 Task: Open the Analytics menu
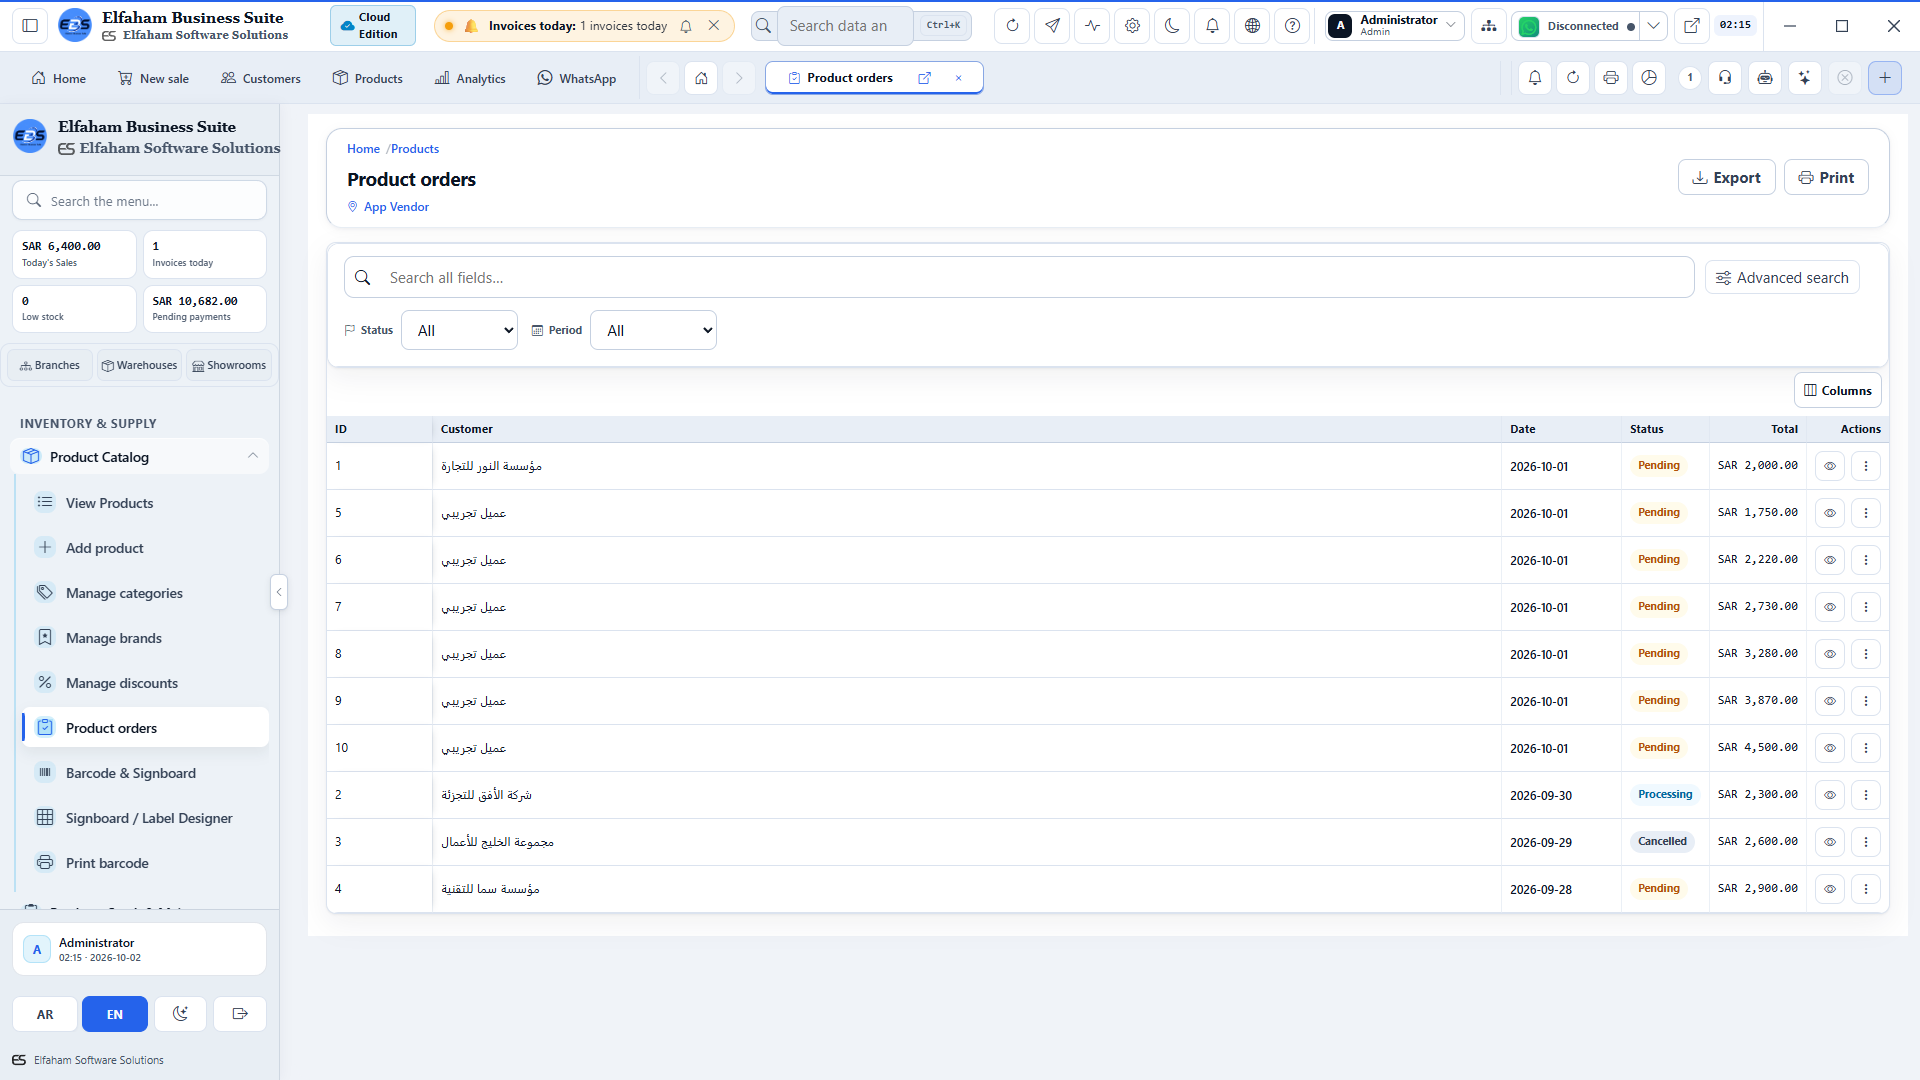pos(470,78)
